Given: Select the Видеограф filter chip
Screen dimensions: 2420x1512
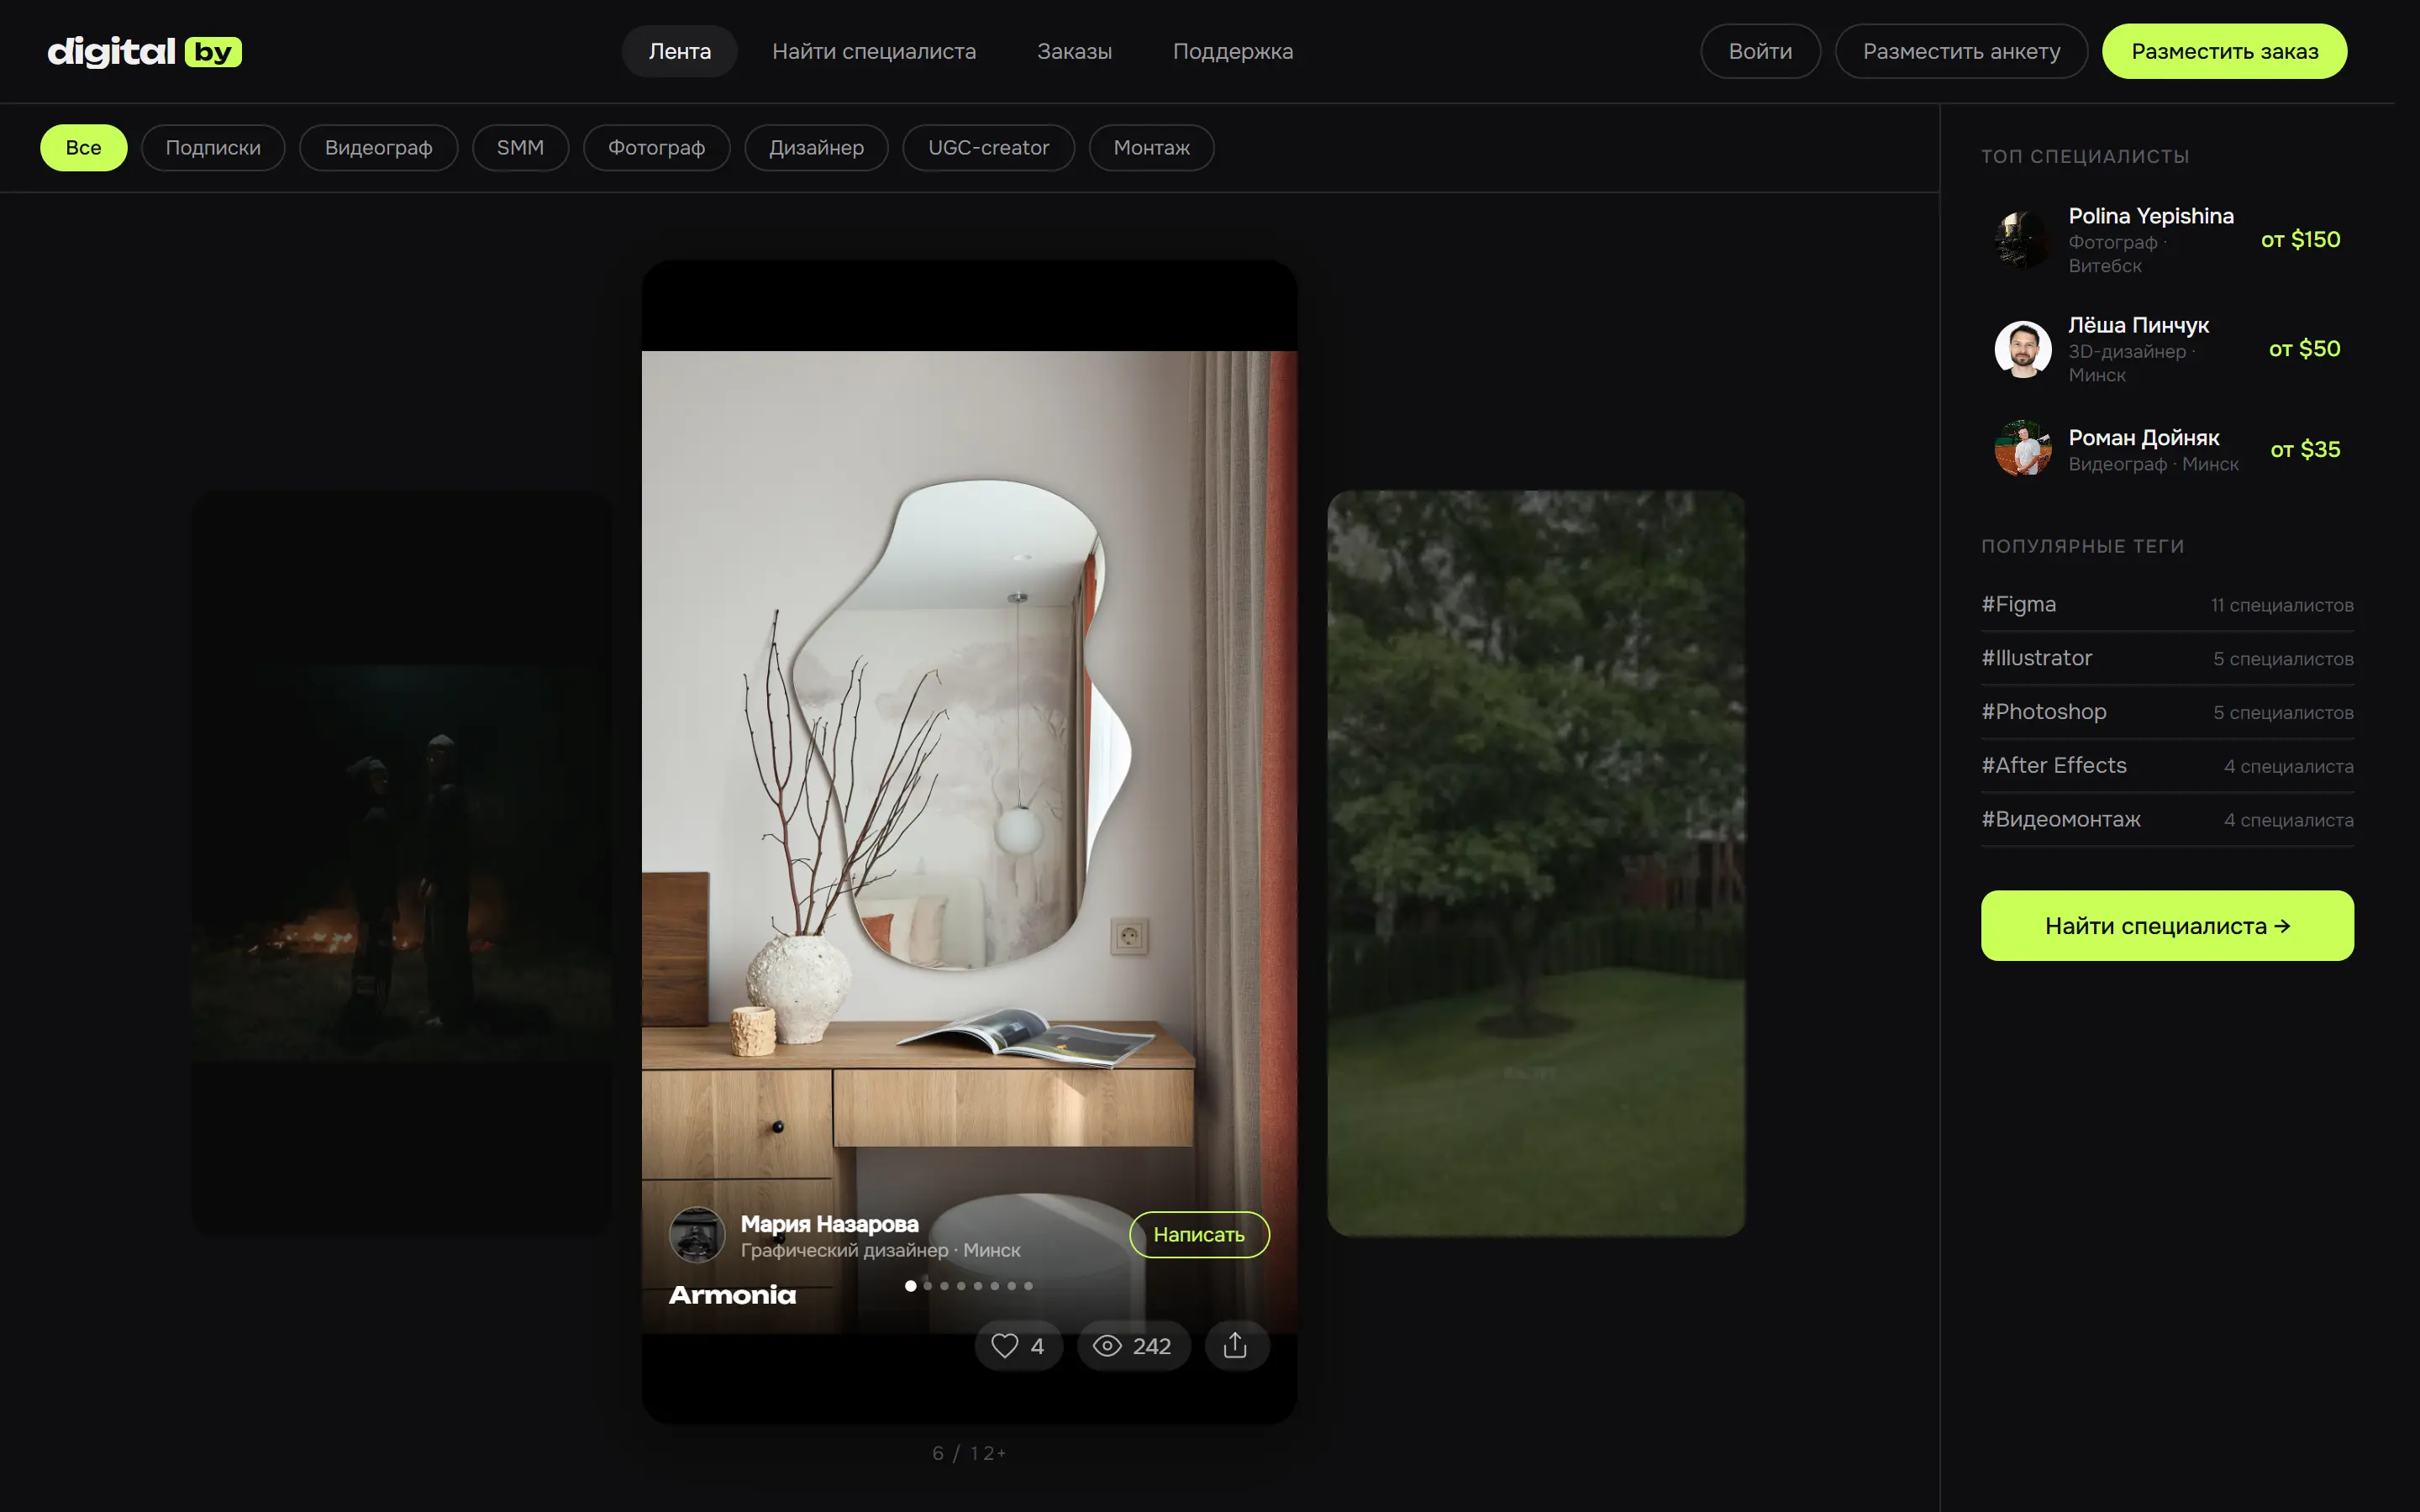Looking at the screenshot, I should pos(379,148).
